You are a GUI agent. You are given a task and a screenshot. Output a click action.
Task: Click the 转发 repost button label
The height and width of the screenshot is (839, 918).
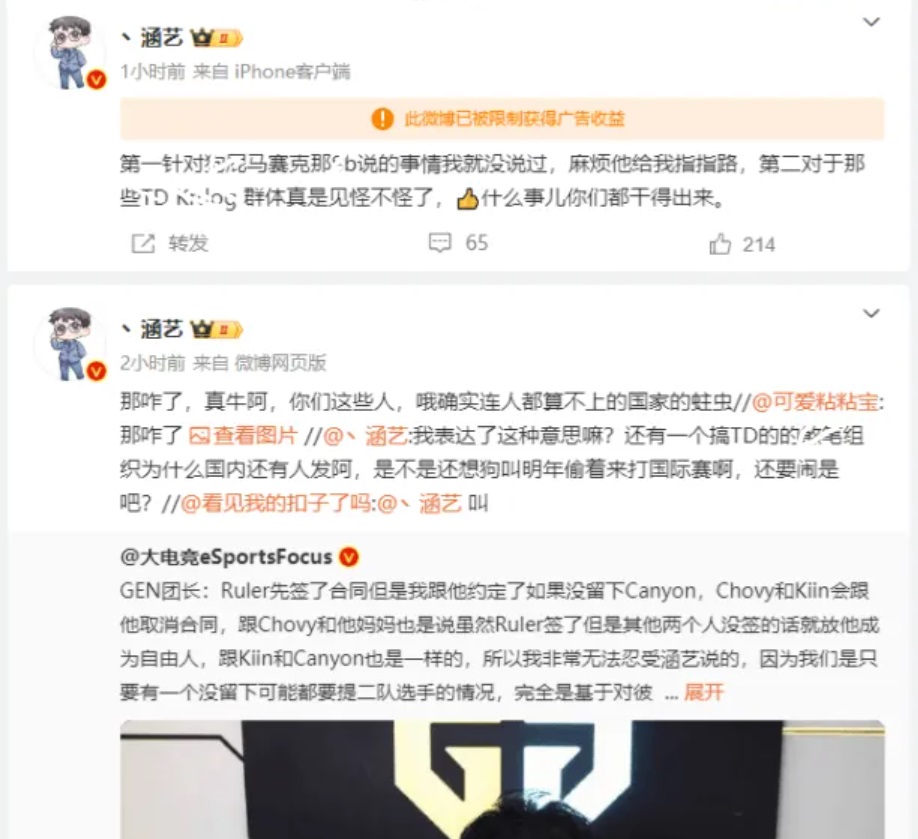(189, 244)
